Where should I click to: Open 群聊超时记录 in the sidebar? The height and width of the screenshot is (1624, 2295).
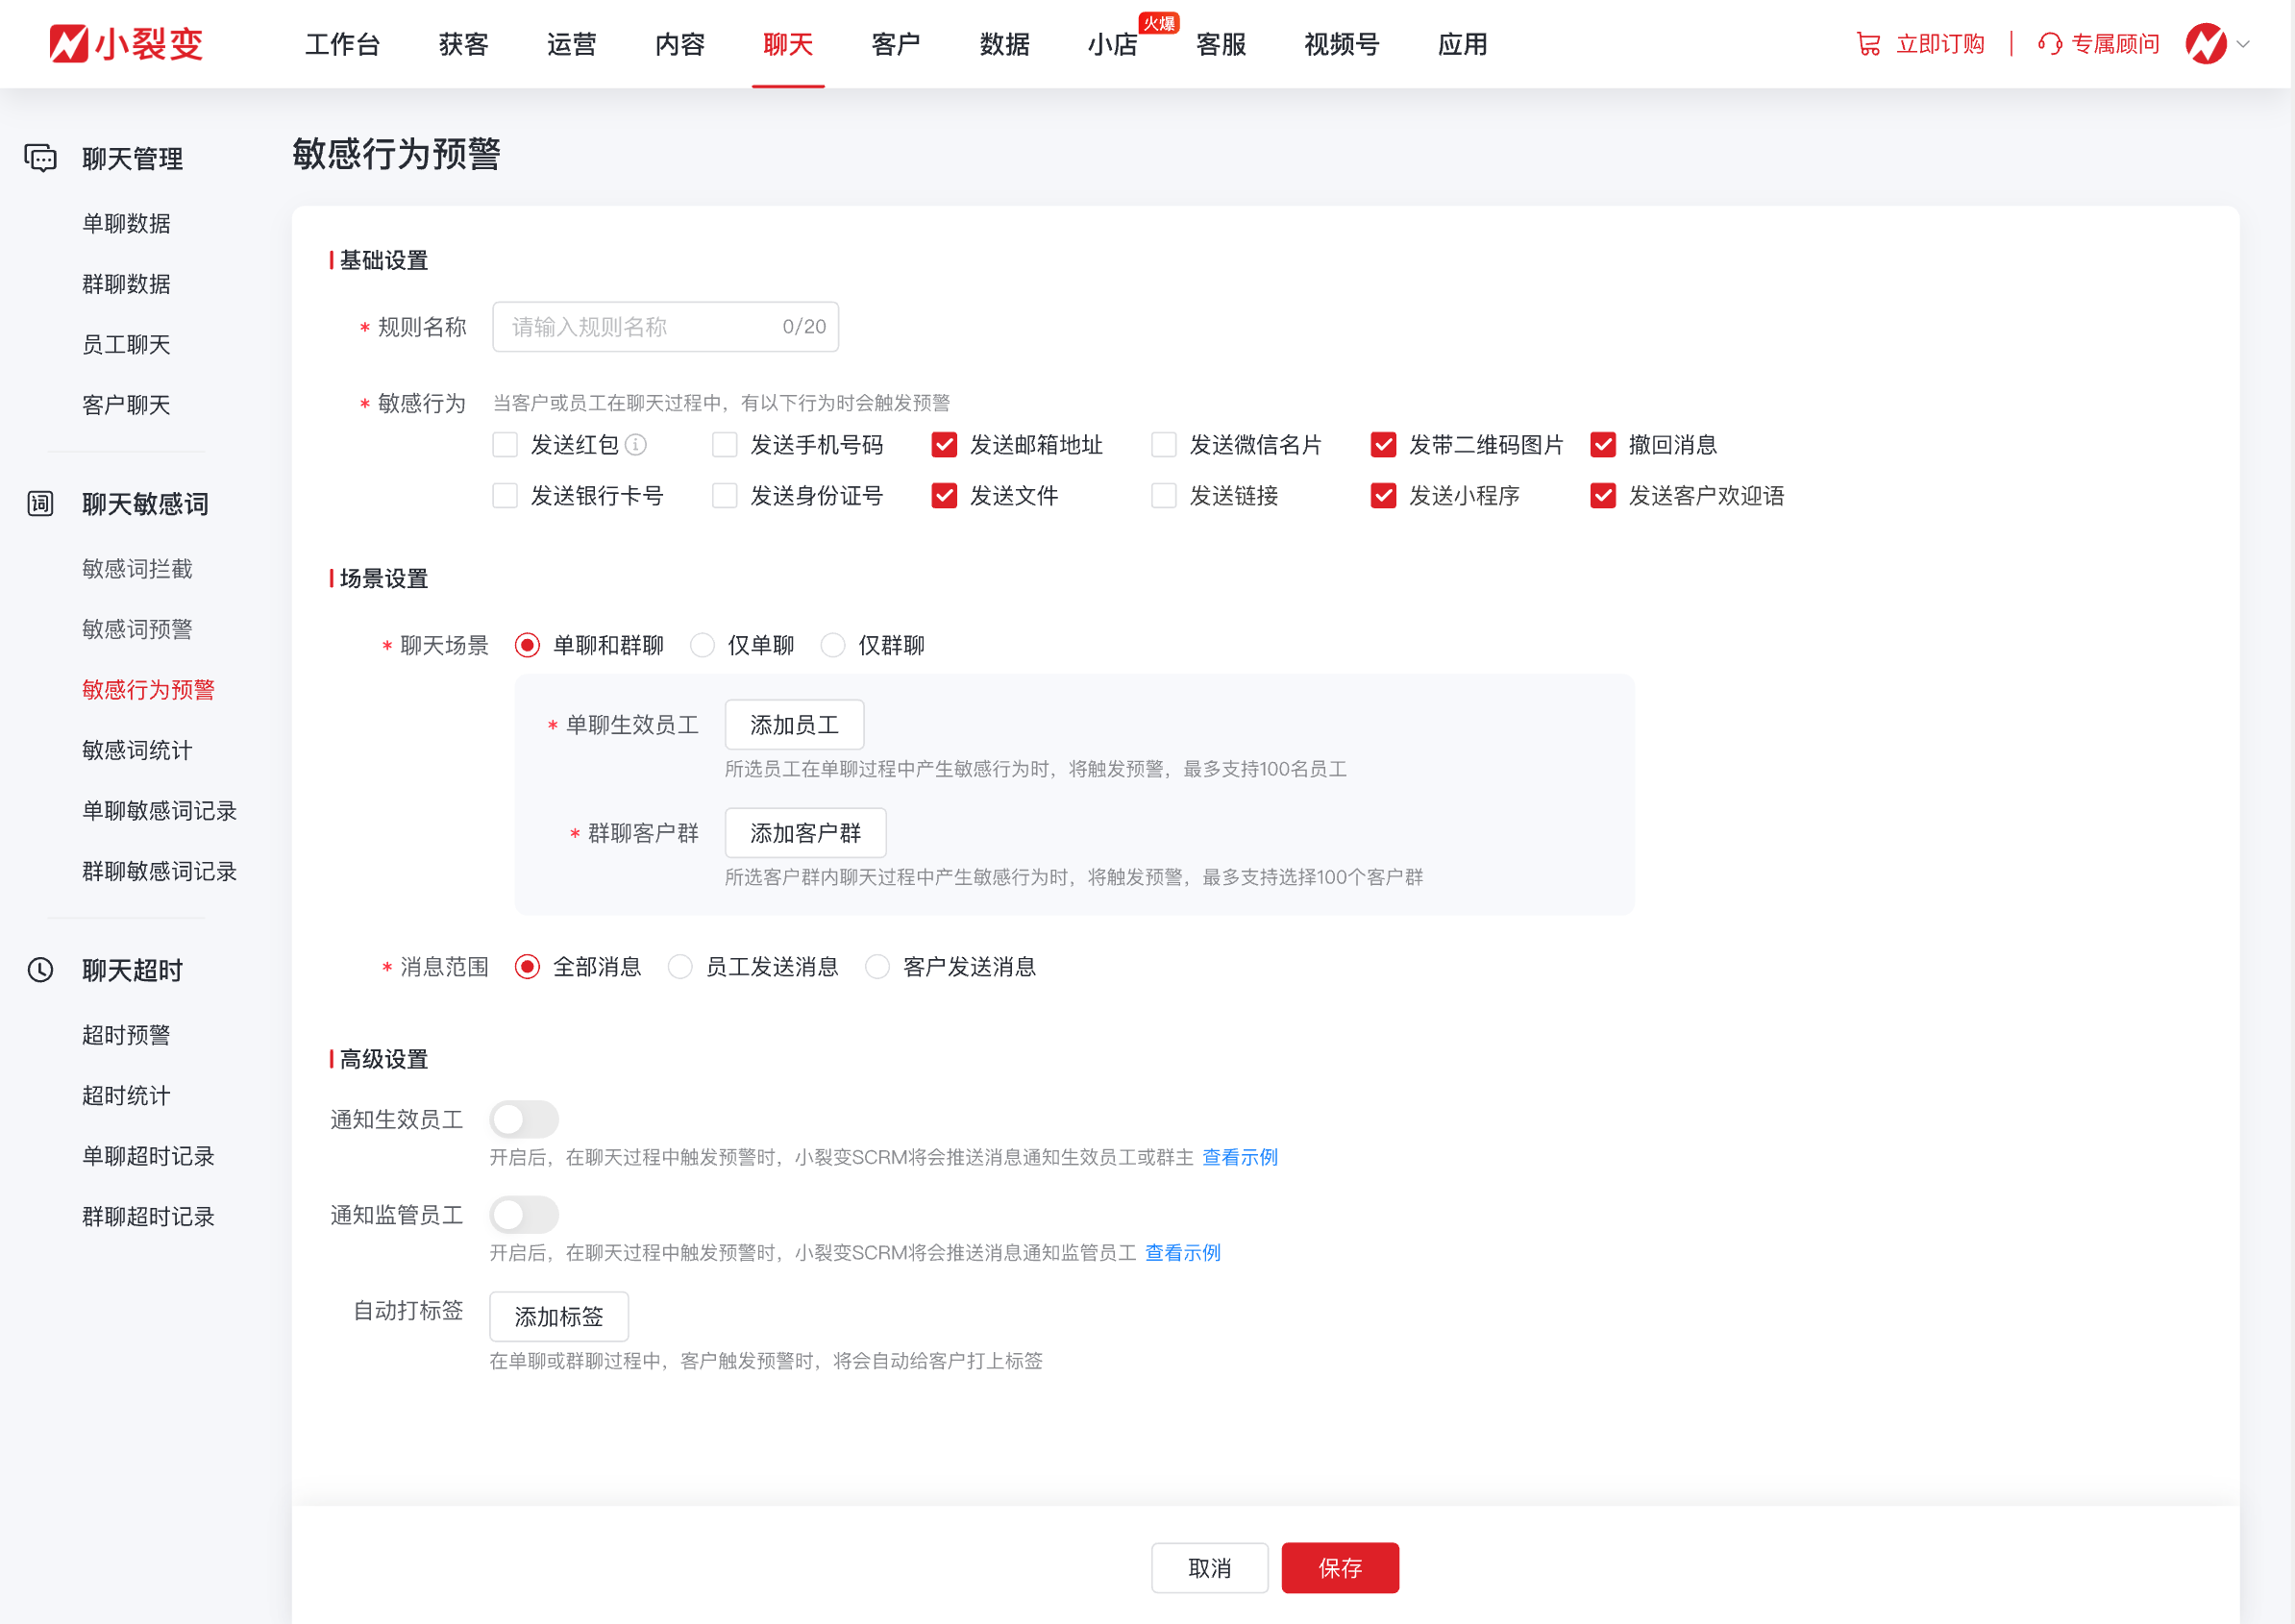[x=148, y=1216]
